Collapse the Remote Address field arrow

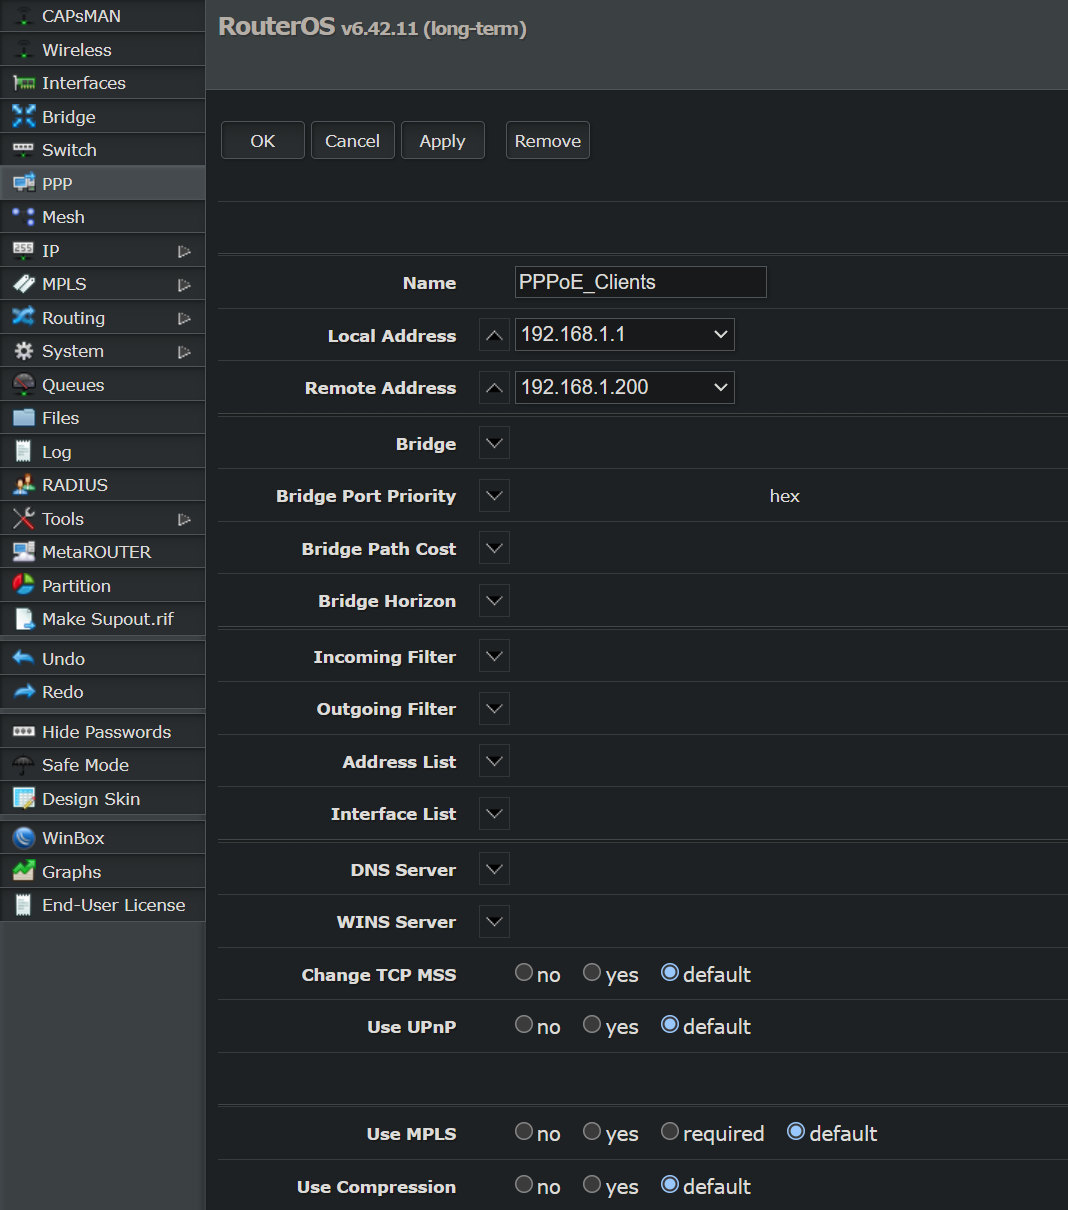click(494, 388)
